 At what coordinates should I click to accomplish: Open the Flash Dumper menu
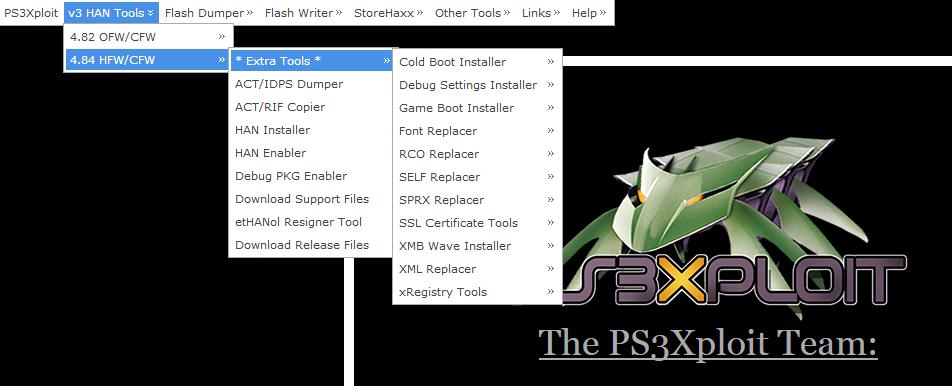209,13
